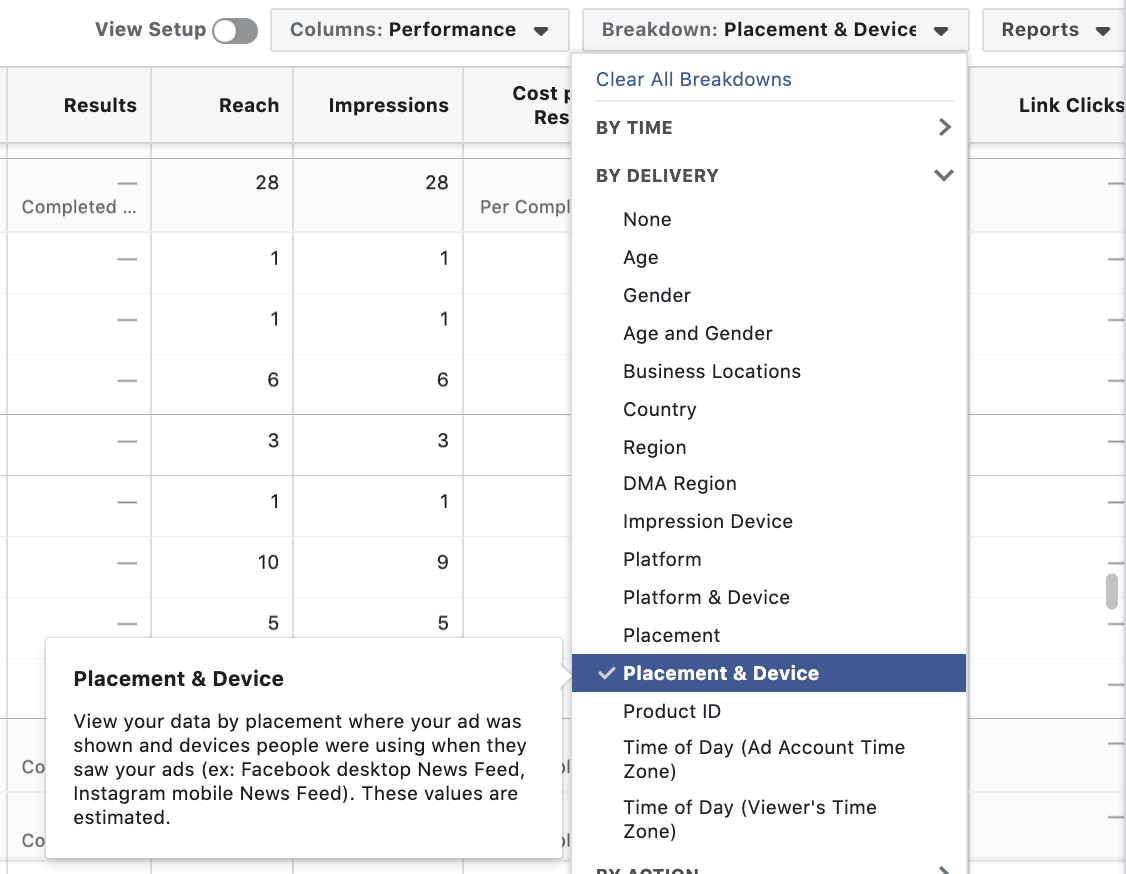1126x874 pixels.
Task: Open the Reports dropdown
Action: click(1054, 29)
